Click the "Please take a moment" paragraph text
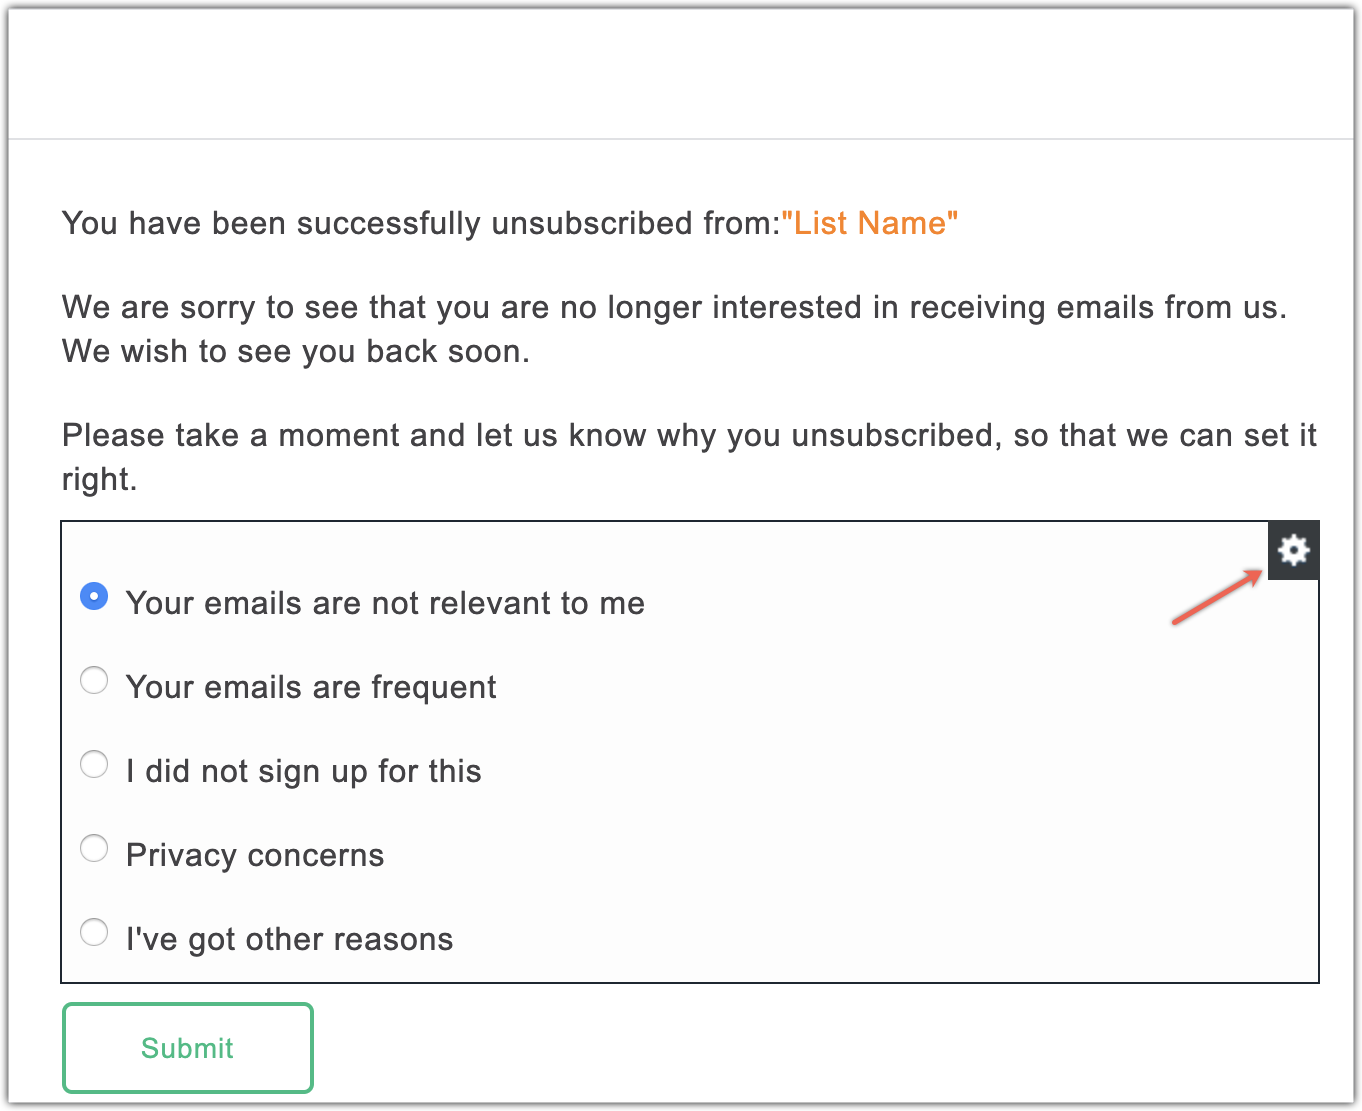1362x1111 pixels. coord(689,457)
